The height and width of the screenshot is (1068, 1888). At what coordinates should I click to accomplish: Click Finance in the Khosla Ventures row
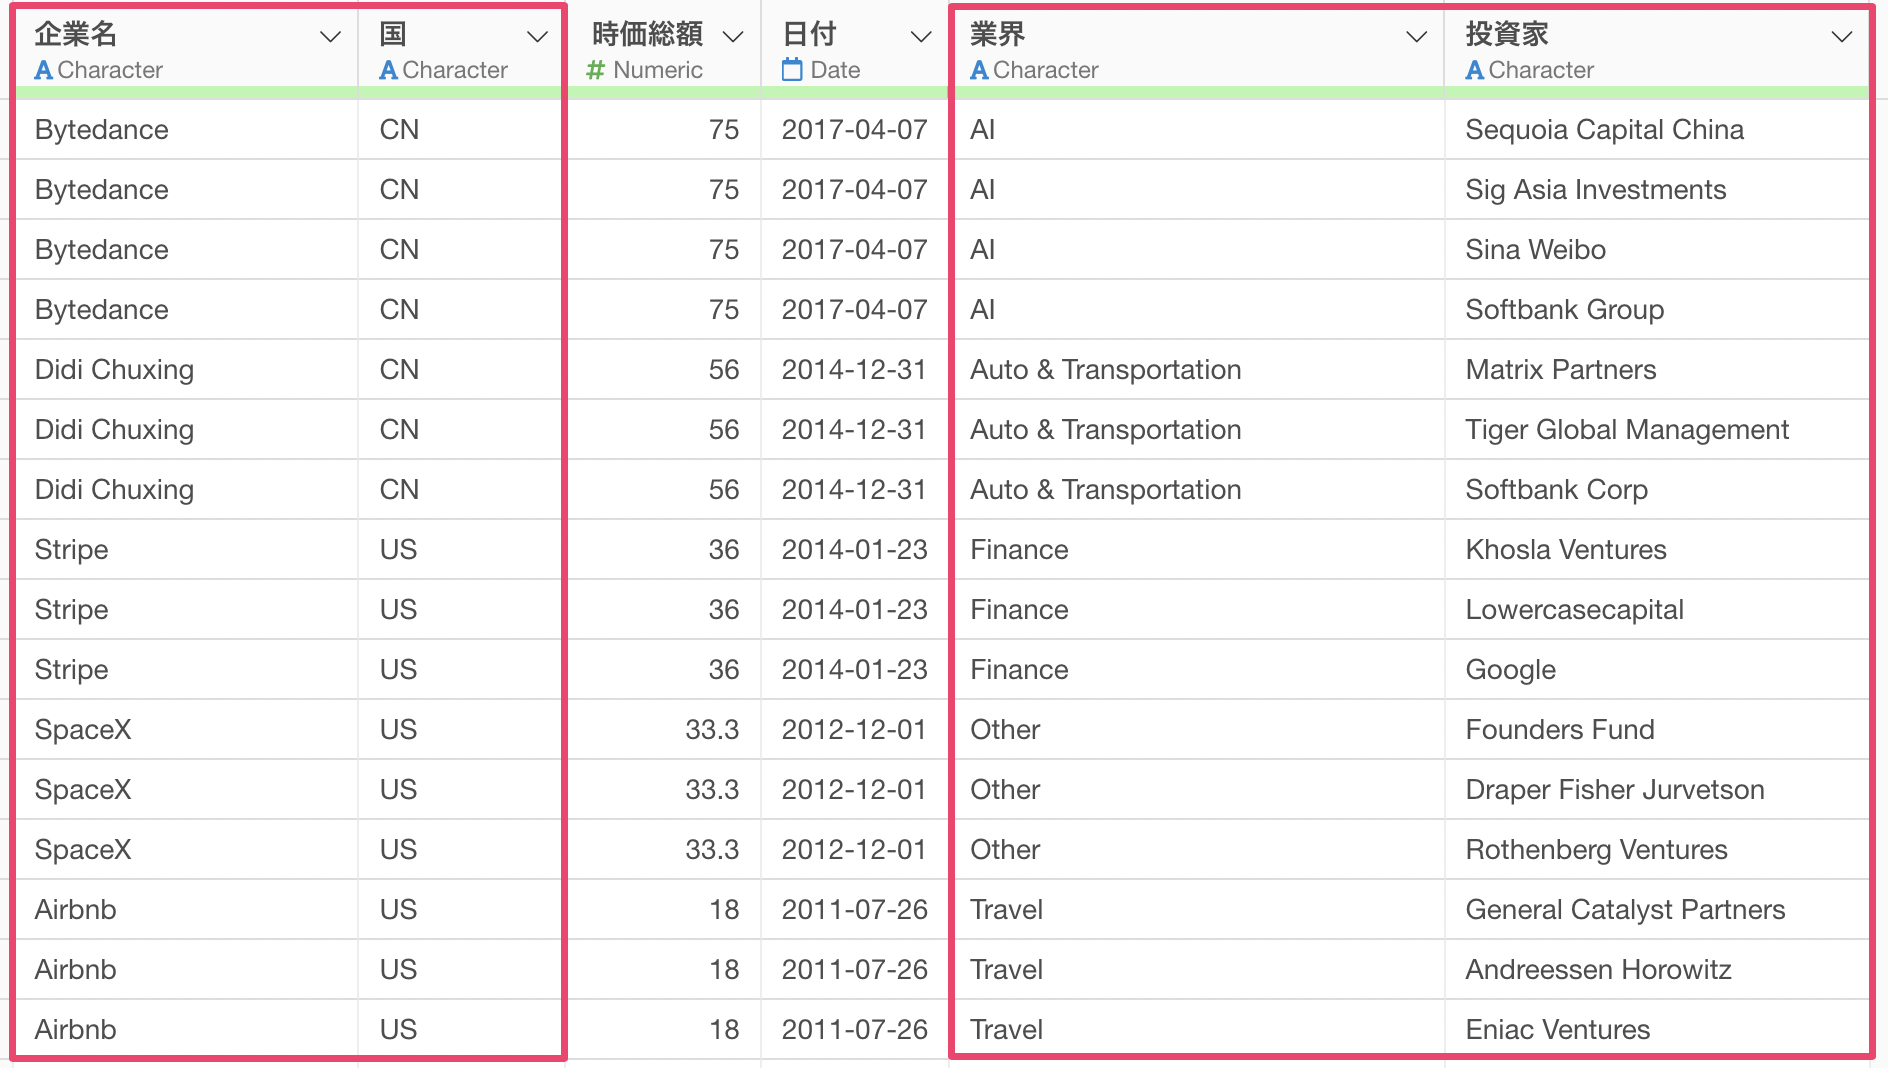pyautogui.click(x=1019, y=550)
